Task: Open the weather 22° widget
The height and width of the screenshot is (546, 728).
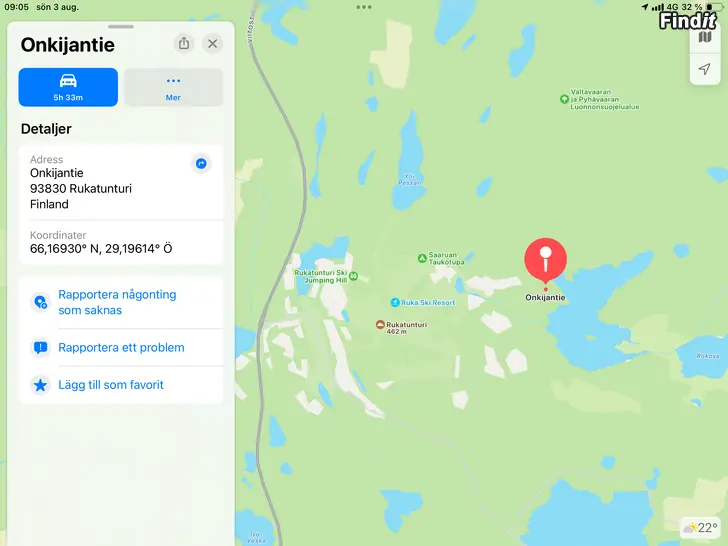Action: coord(700,528)
